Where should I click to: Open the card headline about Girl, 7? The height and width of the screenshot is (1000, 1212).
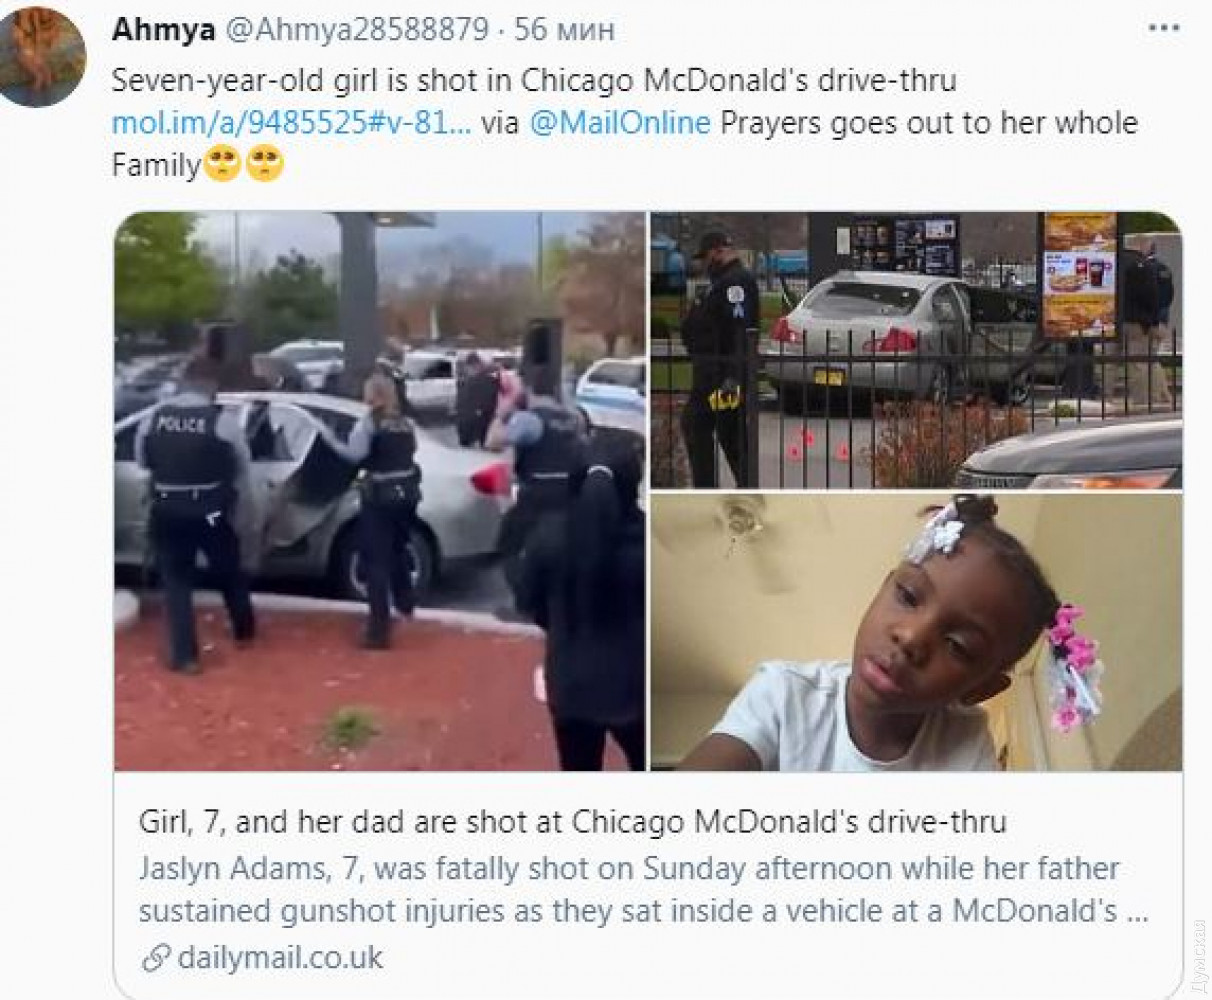click(x=573, y=822)
